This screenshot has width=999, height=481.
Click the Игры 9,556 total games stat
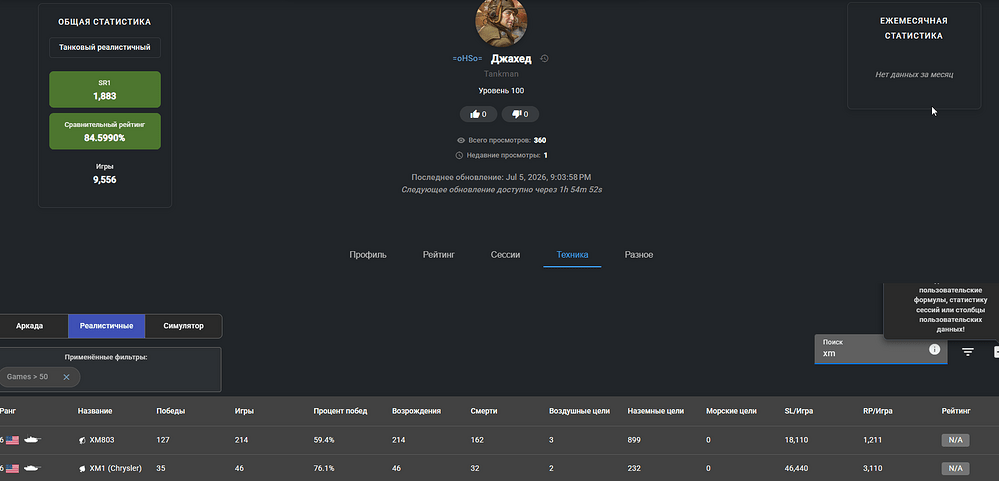pos(104,174)
